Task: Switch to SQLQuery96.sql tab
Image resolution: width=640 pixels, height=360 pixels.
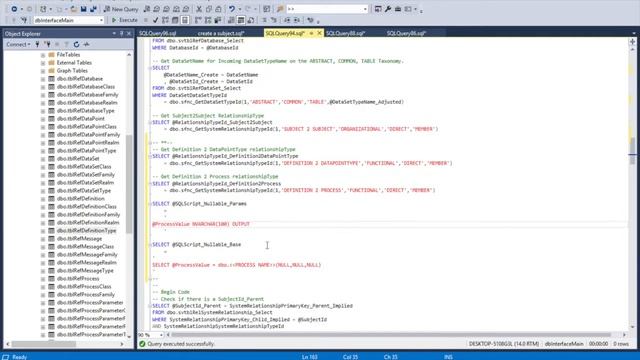Action: pyautogui.click(x=158, y=33)
